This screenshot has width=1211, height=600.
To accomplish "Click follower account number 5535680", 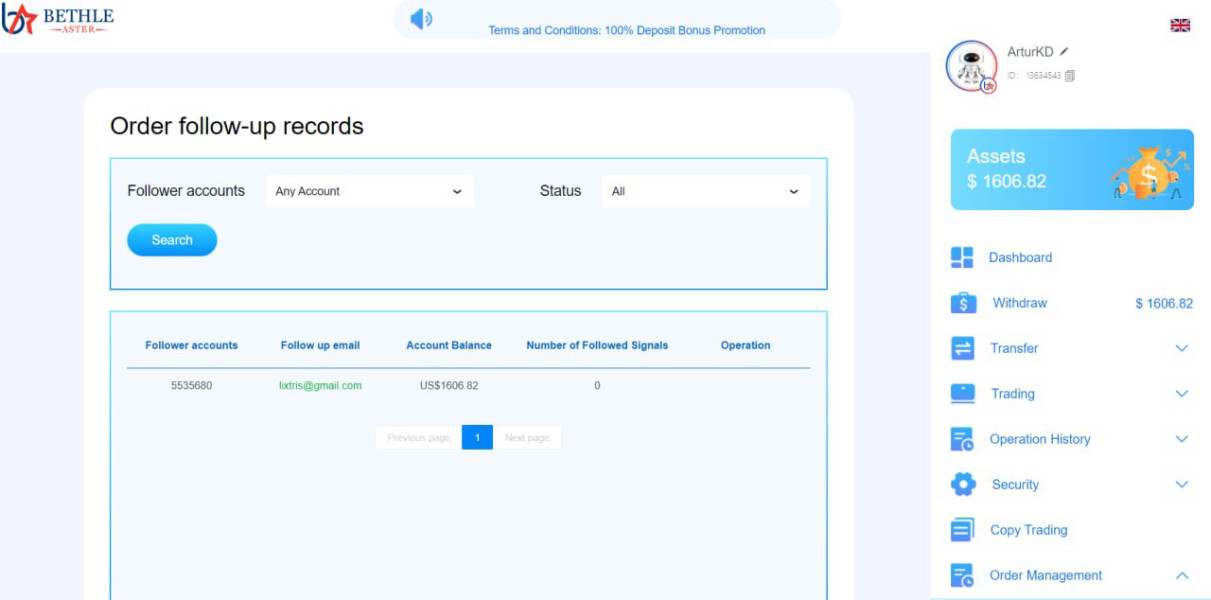I will 191,385.
